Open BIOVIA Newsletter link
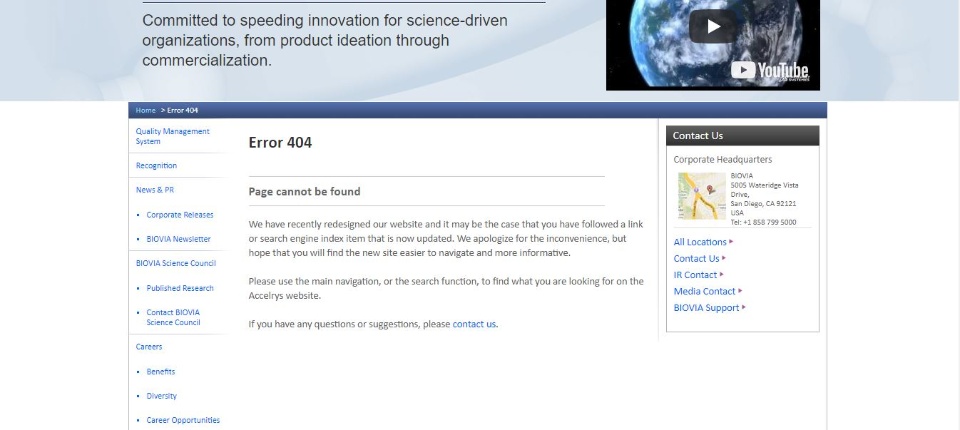The width and height of the screenshot is (960, 430). (178, 239)
